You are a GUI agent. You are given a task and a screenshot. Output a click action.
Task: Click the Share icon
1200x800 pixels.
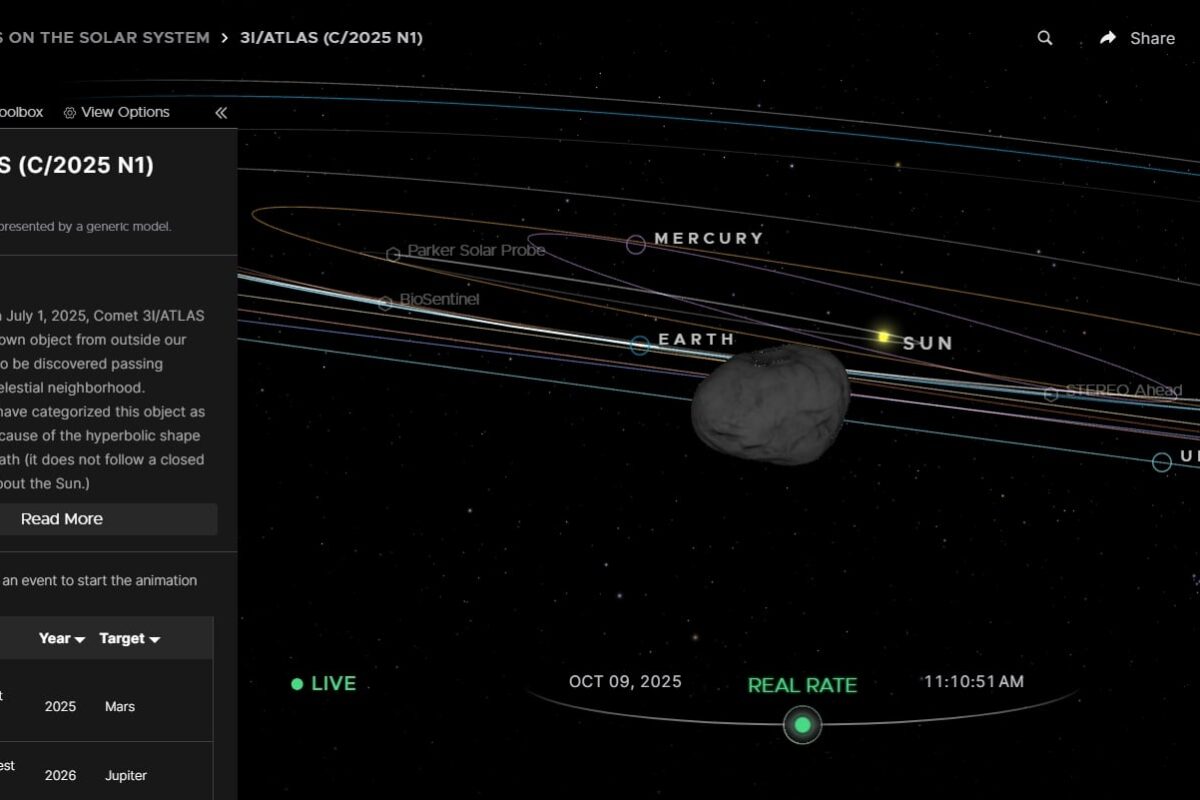[x=1107, y=37]
